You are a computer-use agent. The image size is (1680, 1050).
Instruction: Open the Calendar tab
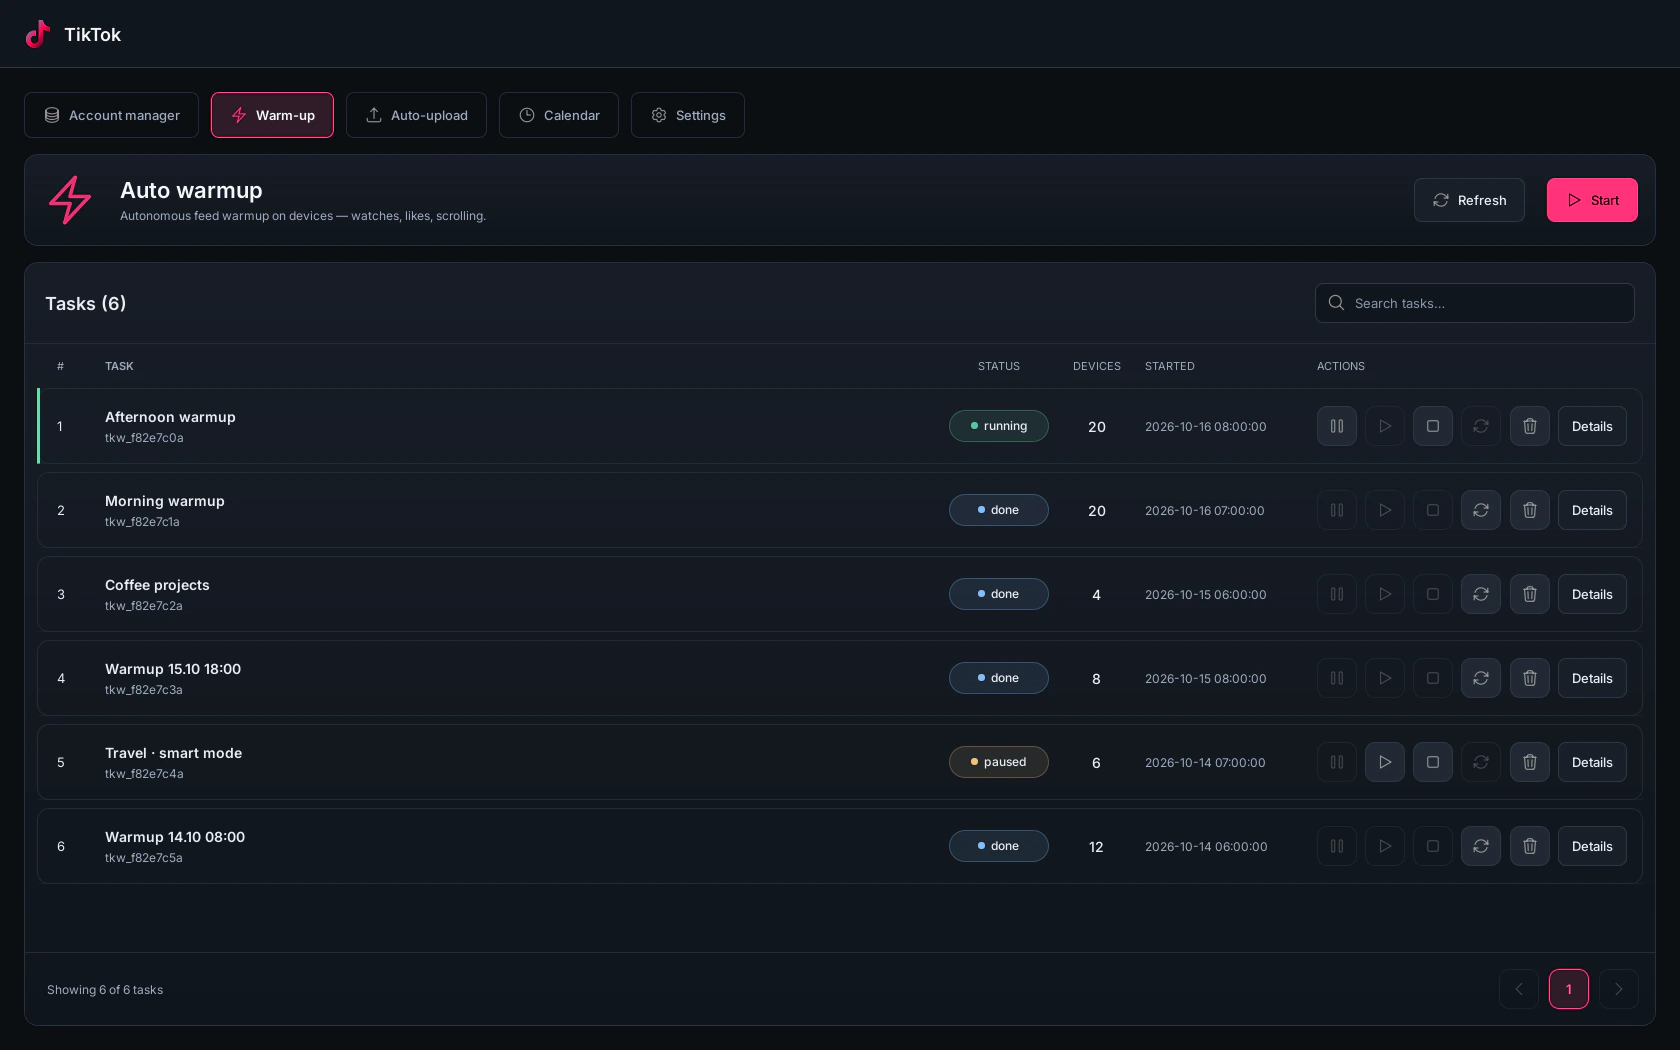point(559,115)
